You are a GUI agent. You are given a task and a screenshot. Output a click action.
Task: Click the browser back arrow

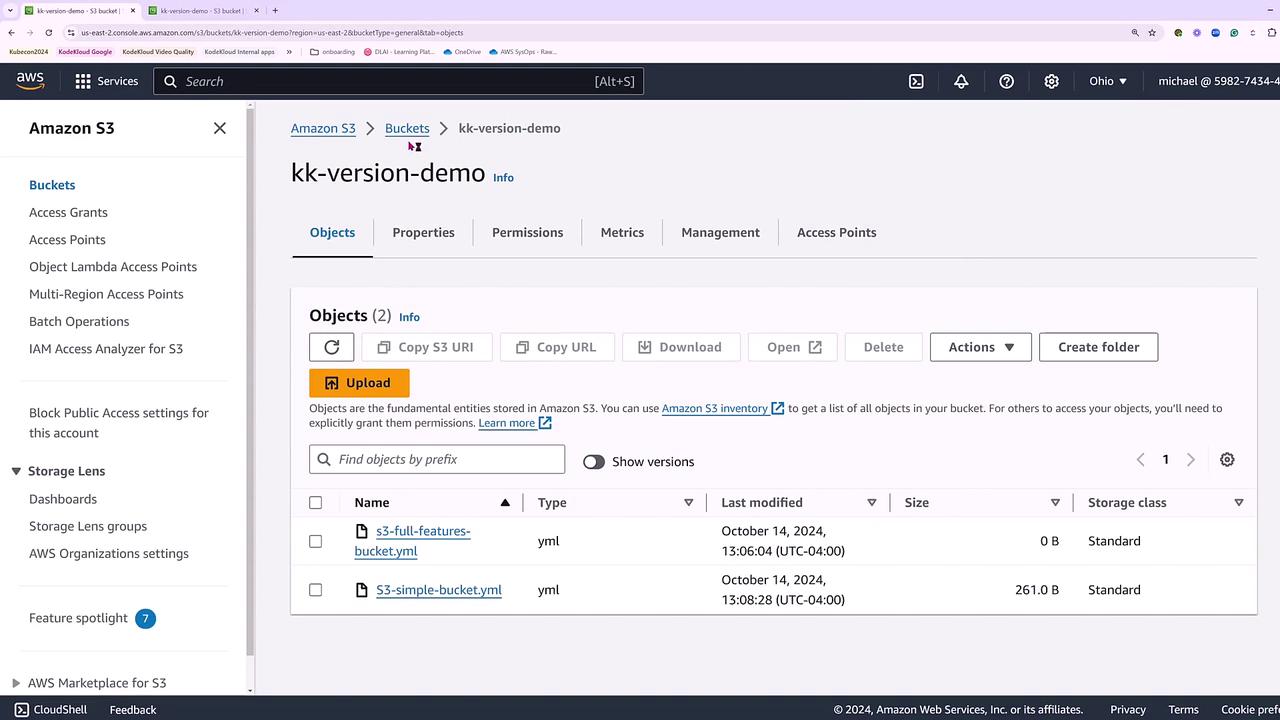(12, 32)
